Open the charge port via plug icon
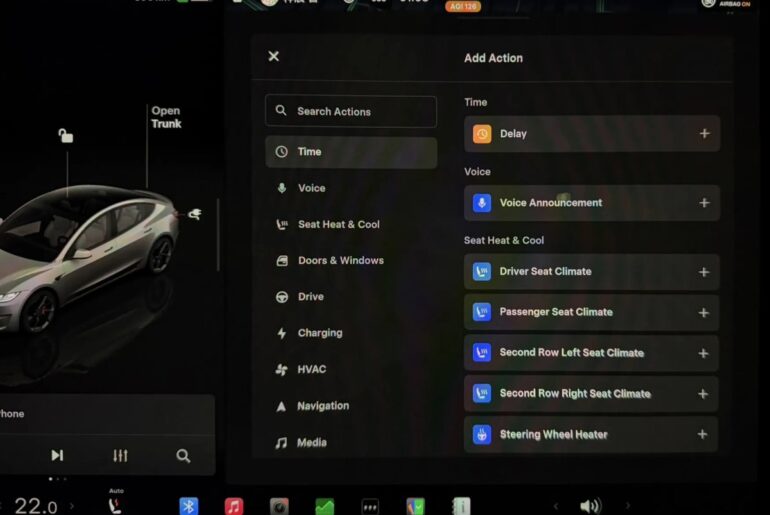The height and width of the screenshot is (515, 770). pos(195,214)
